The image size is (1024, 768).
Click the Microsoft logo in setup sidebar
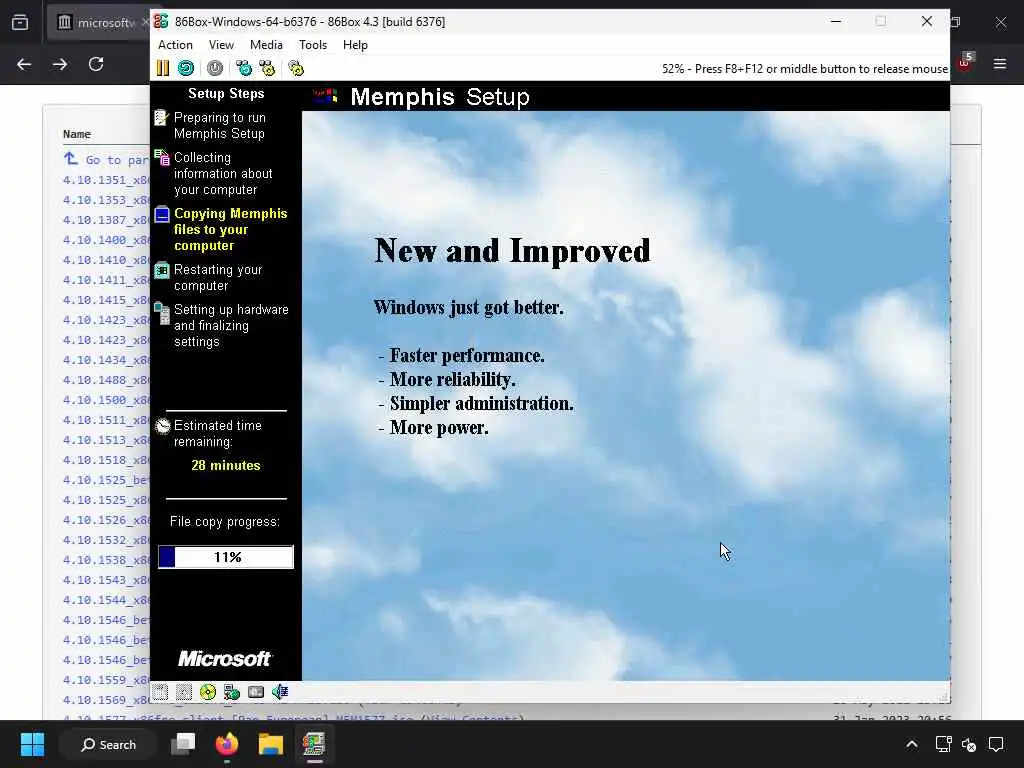[225, 658]
